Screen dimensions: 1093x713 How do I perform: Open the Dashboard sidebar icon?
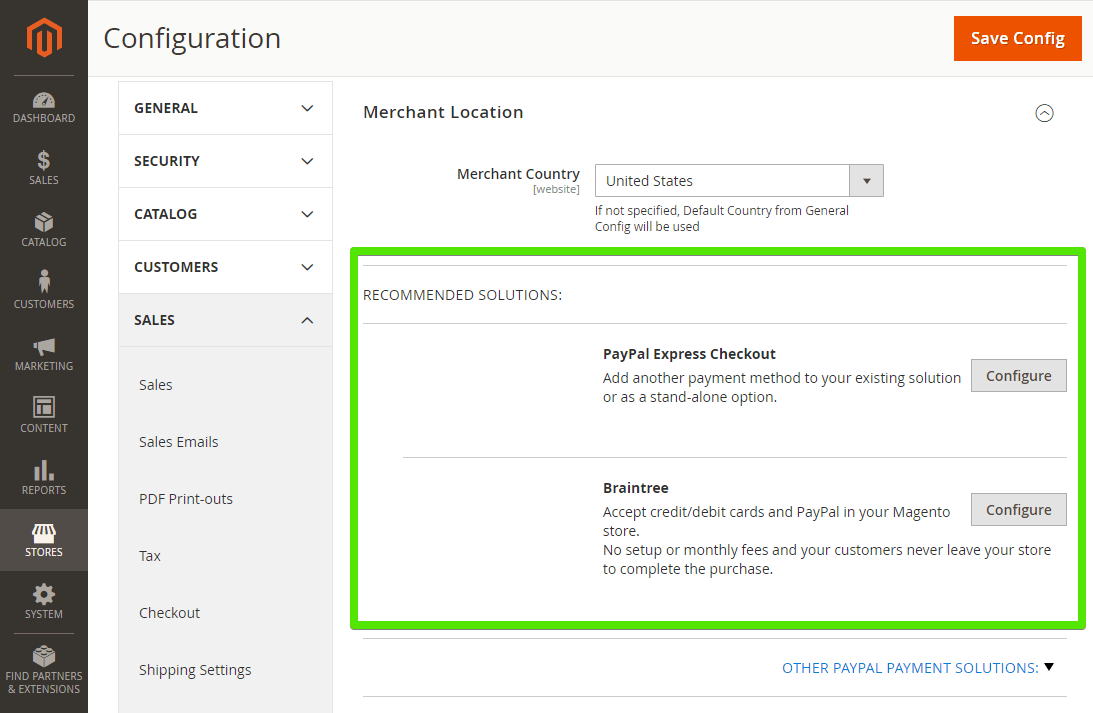coord(44,107)
